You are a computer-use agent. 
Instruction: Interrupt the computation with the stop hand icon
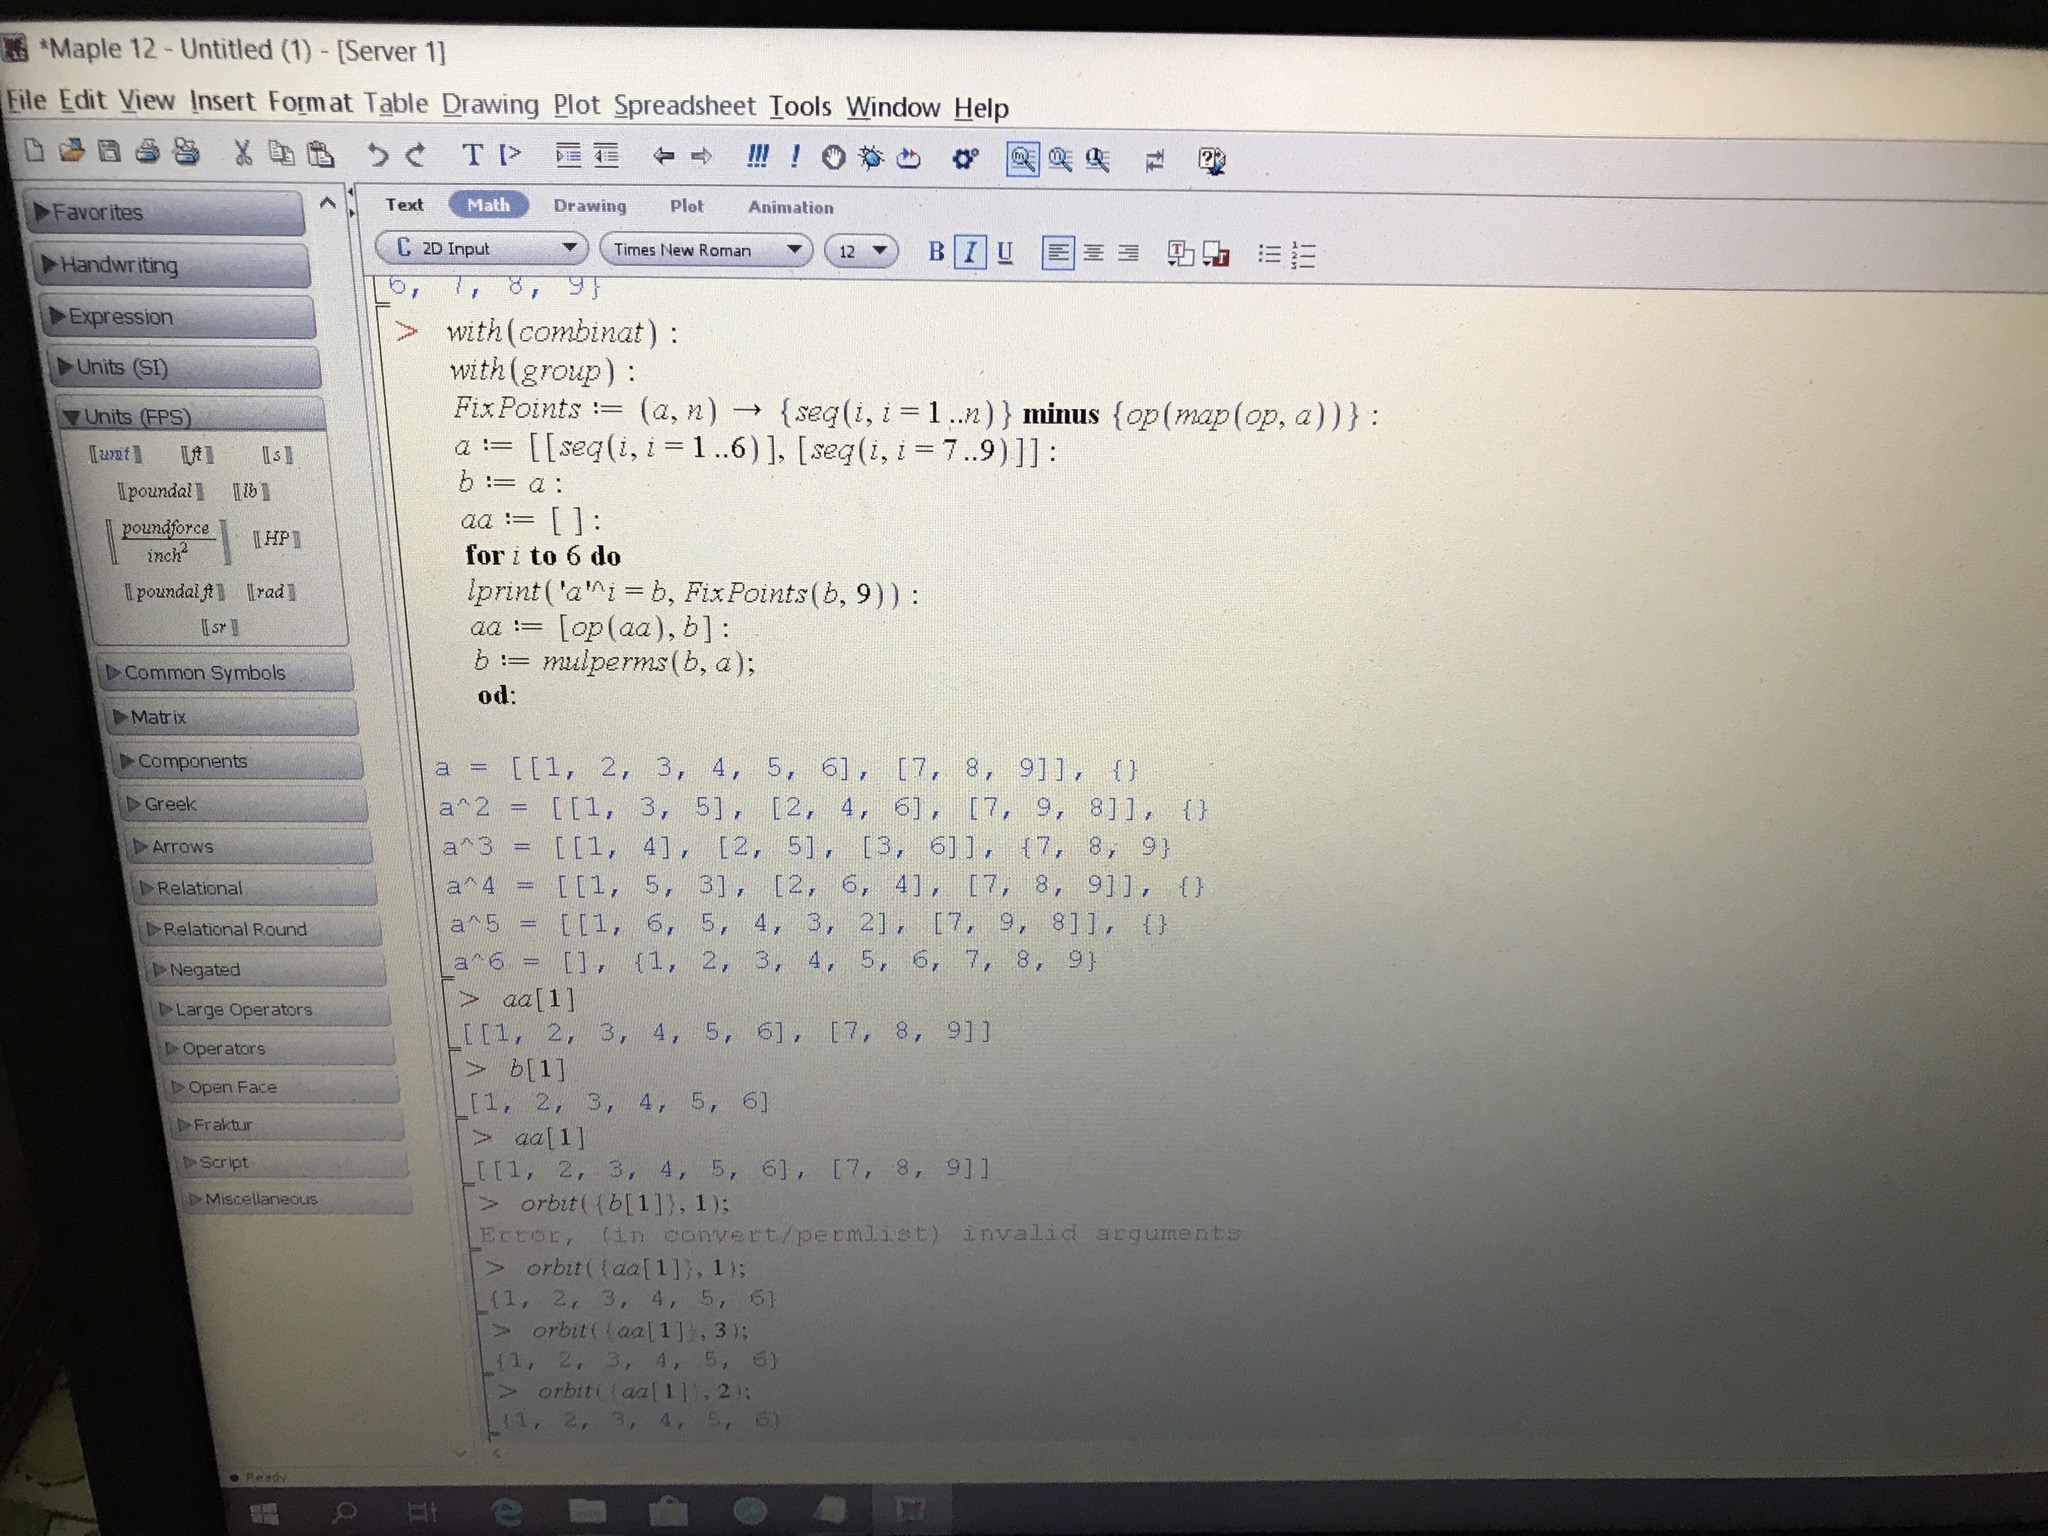tap(833, 157)
